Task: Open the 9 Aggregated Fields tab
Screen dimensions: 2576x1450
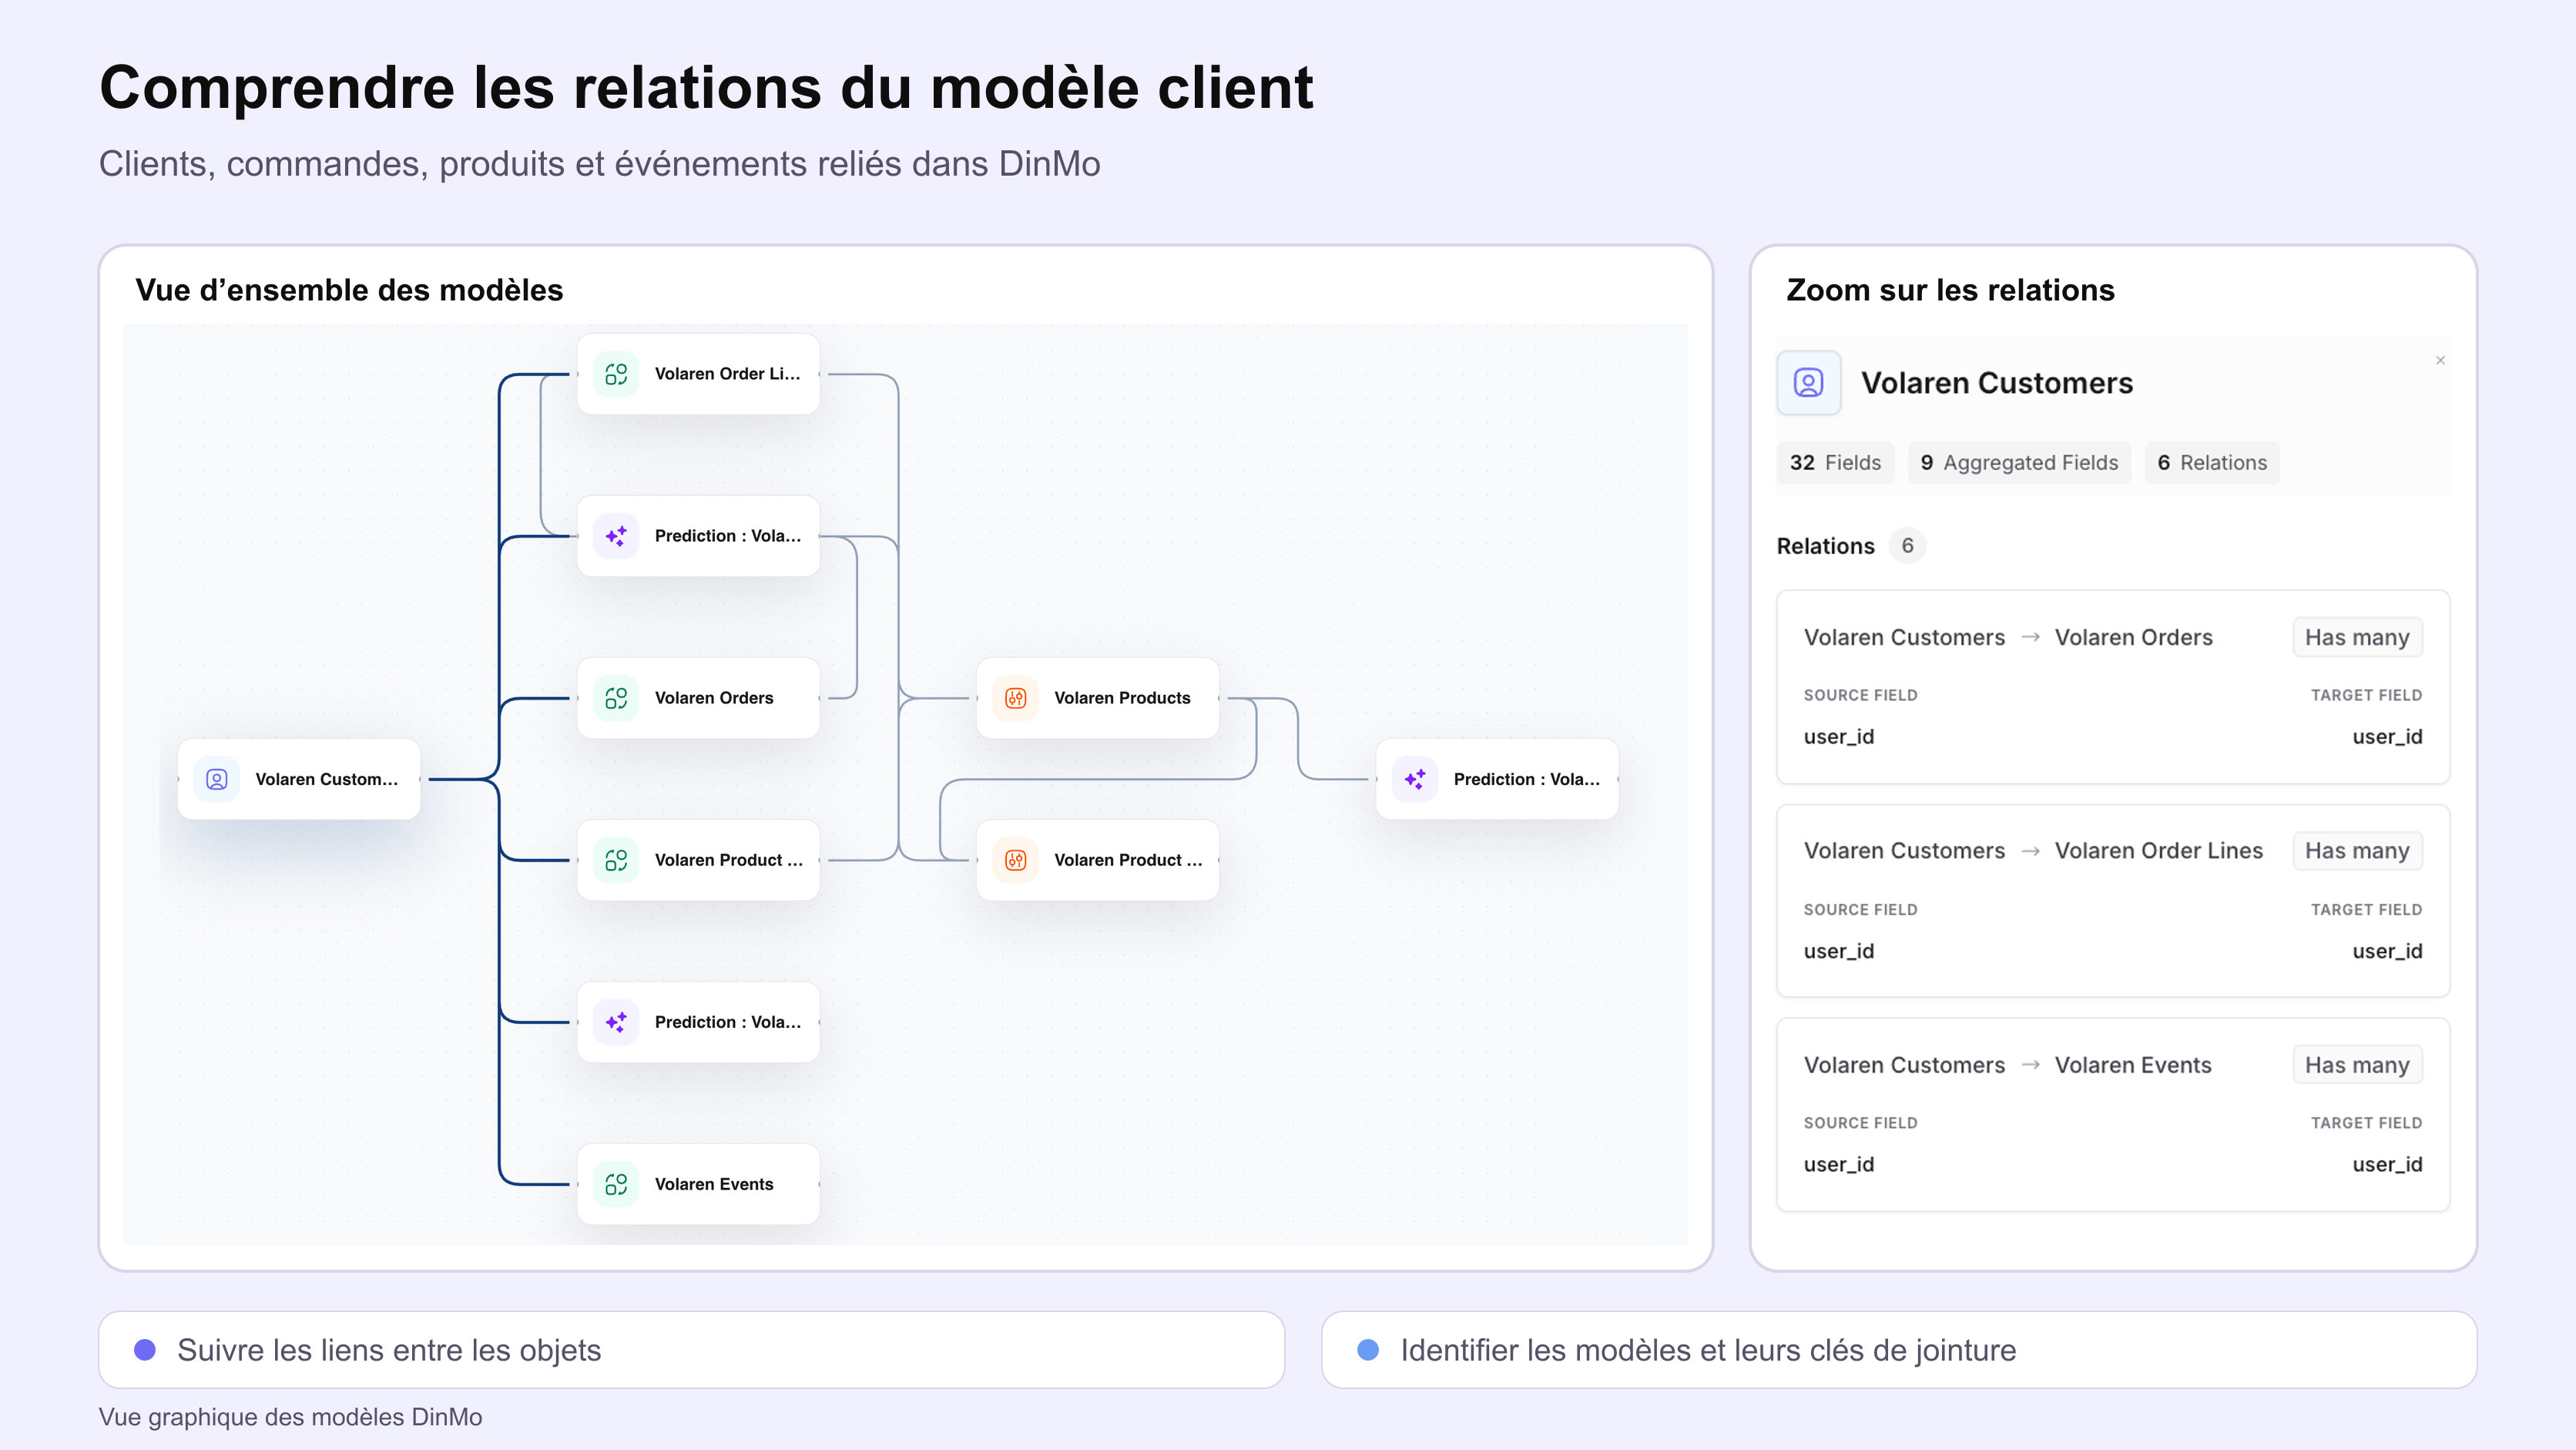Action: coord(2019,463)
